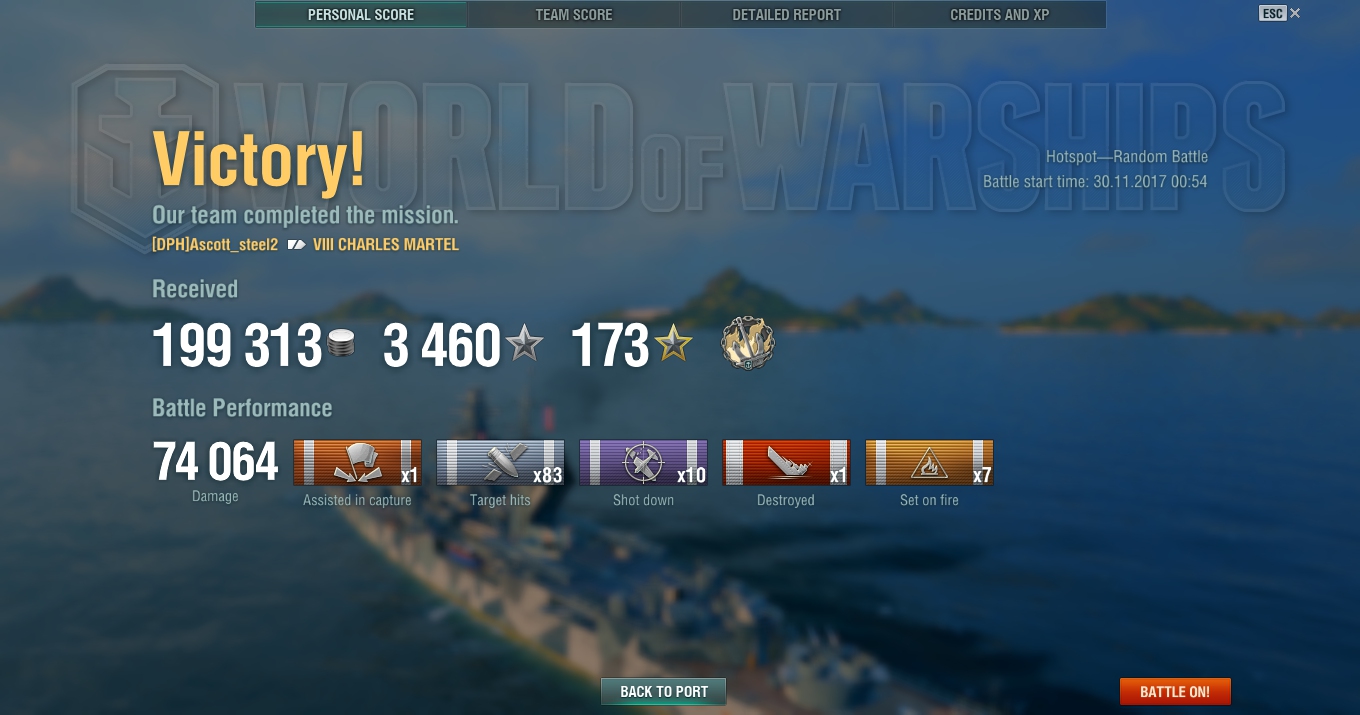
Task: Click the Destroyed ship ribbon icon
Action: tap(786, 462)
